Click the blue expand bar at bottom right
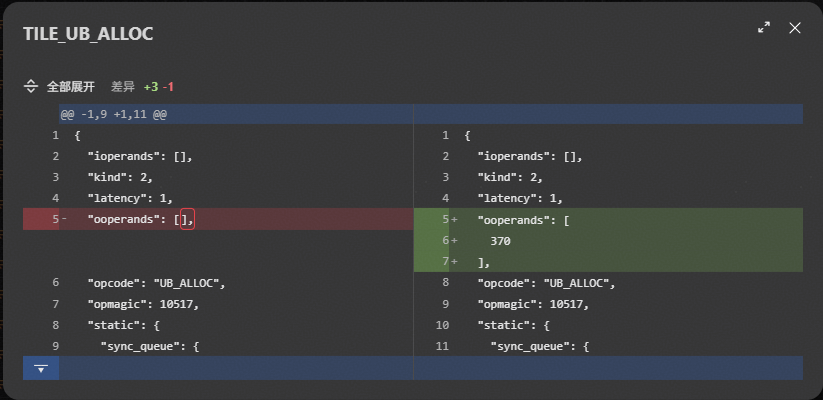This screenshot has height=400, width=823. pos(608,368)
